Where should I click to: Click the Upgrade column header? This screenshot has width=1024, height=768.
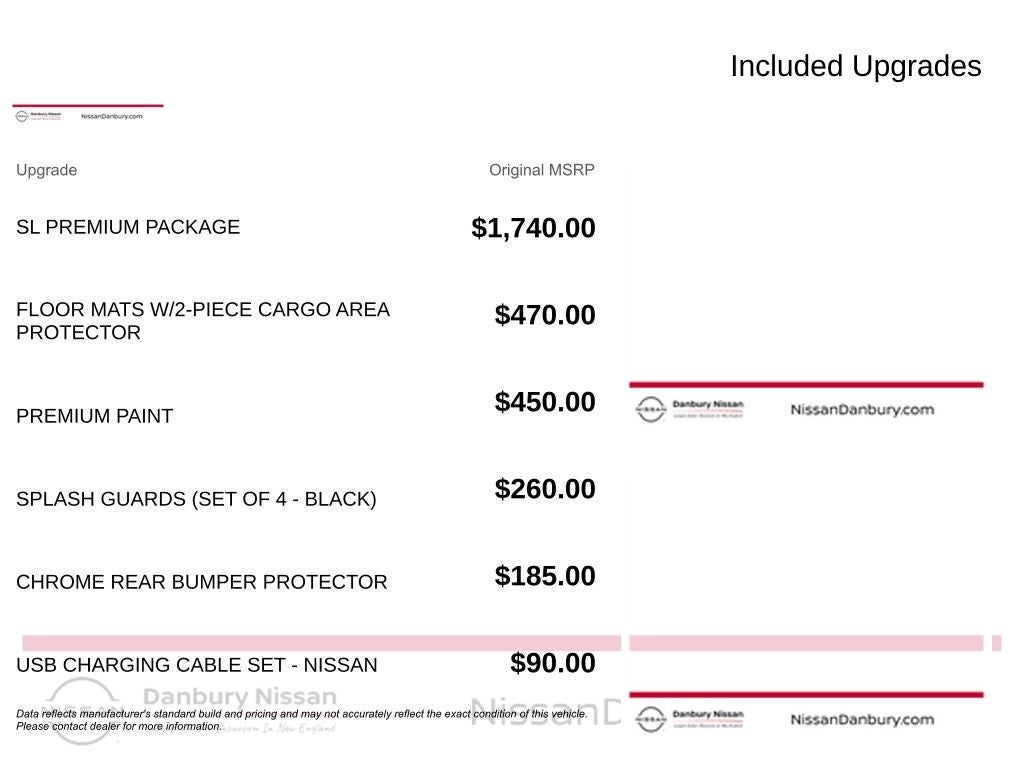tap(46, 170)
